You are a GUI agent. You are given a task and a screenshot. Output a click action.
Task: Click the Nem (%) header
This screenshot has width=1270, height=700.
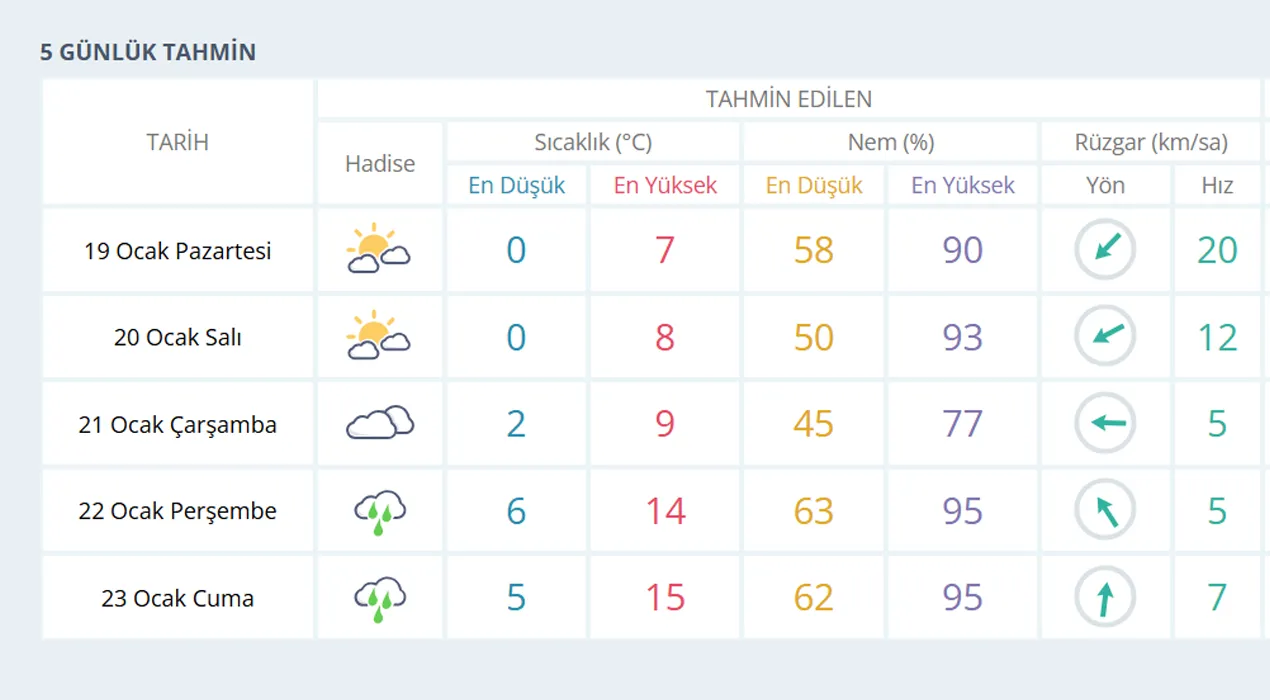(890, 142)
